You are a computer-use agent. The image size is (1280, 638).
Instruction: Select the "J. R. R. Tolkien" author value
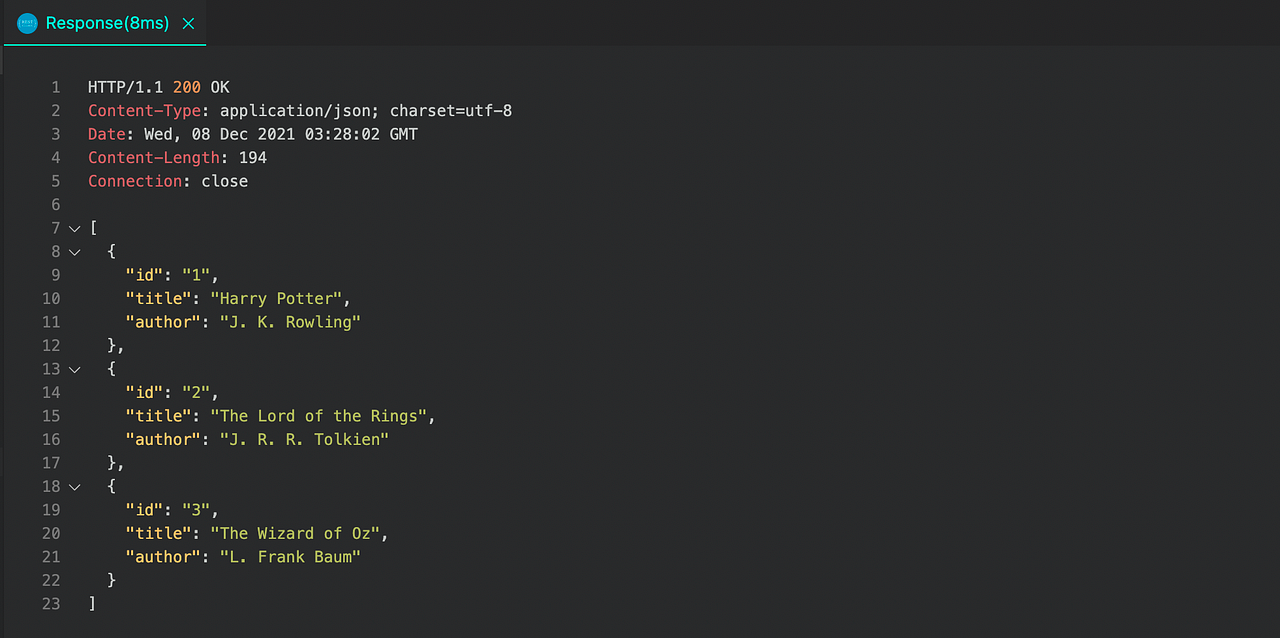(304, 439)
